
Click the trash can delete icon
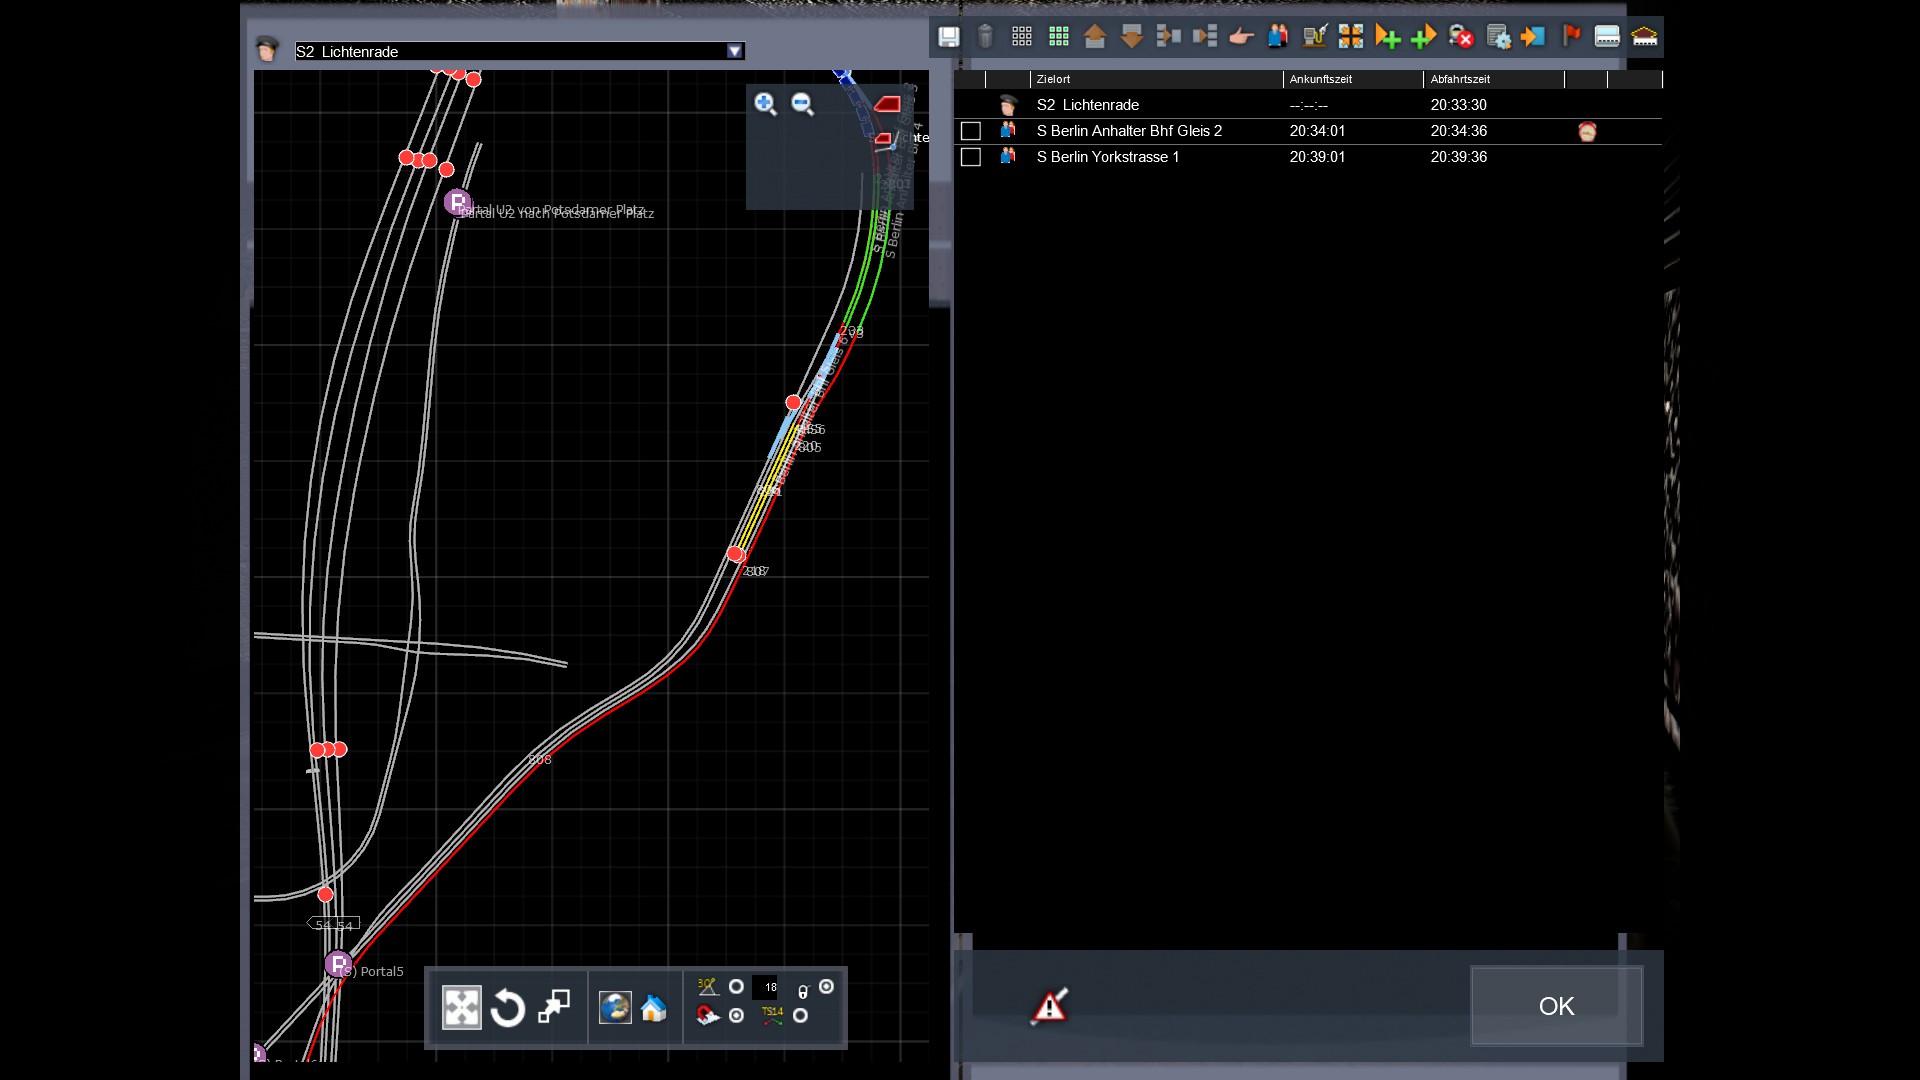(x=985, y=37)
